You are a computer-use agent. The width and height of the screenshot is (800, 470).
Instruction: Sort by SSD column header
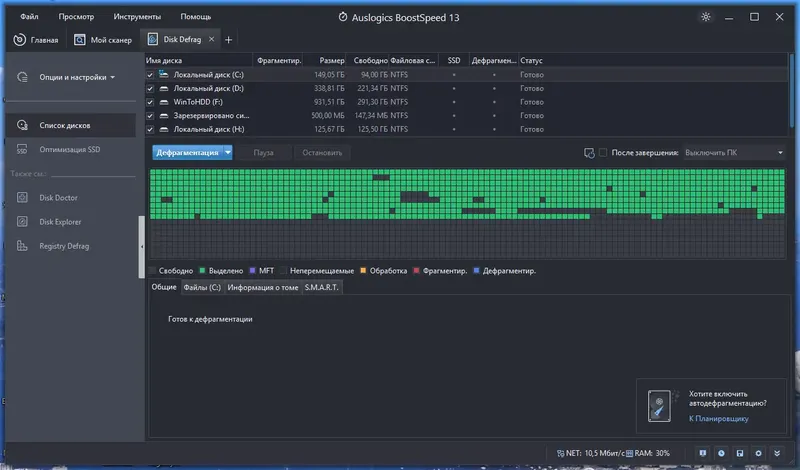coord(454,60)
